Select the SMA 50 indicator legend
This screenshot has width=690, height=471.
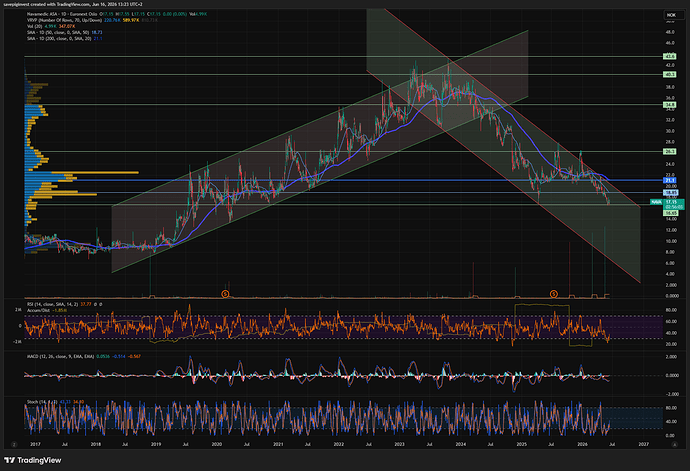[x=58, y=33]
